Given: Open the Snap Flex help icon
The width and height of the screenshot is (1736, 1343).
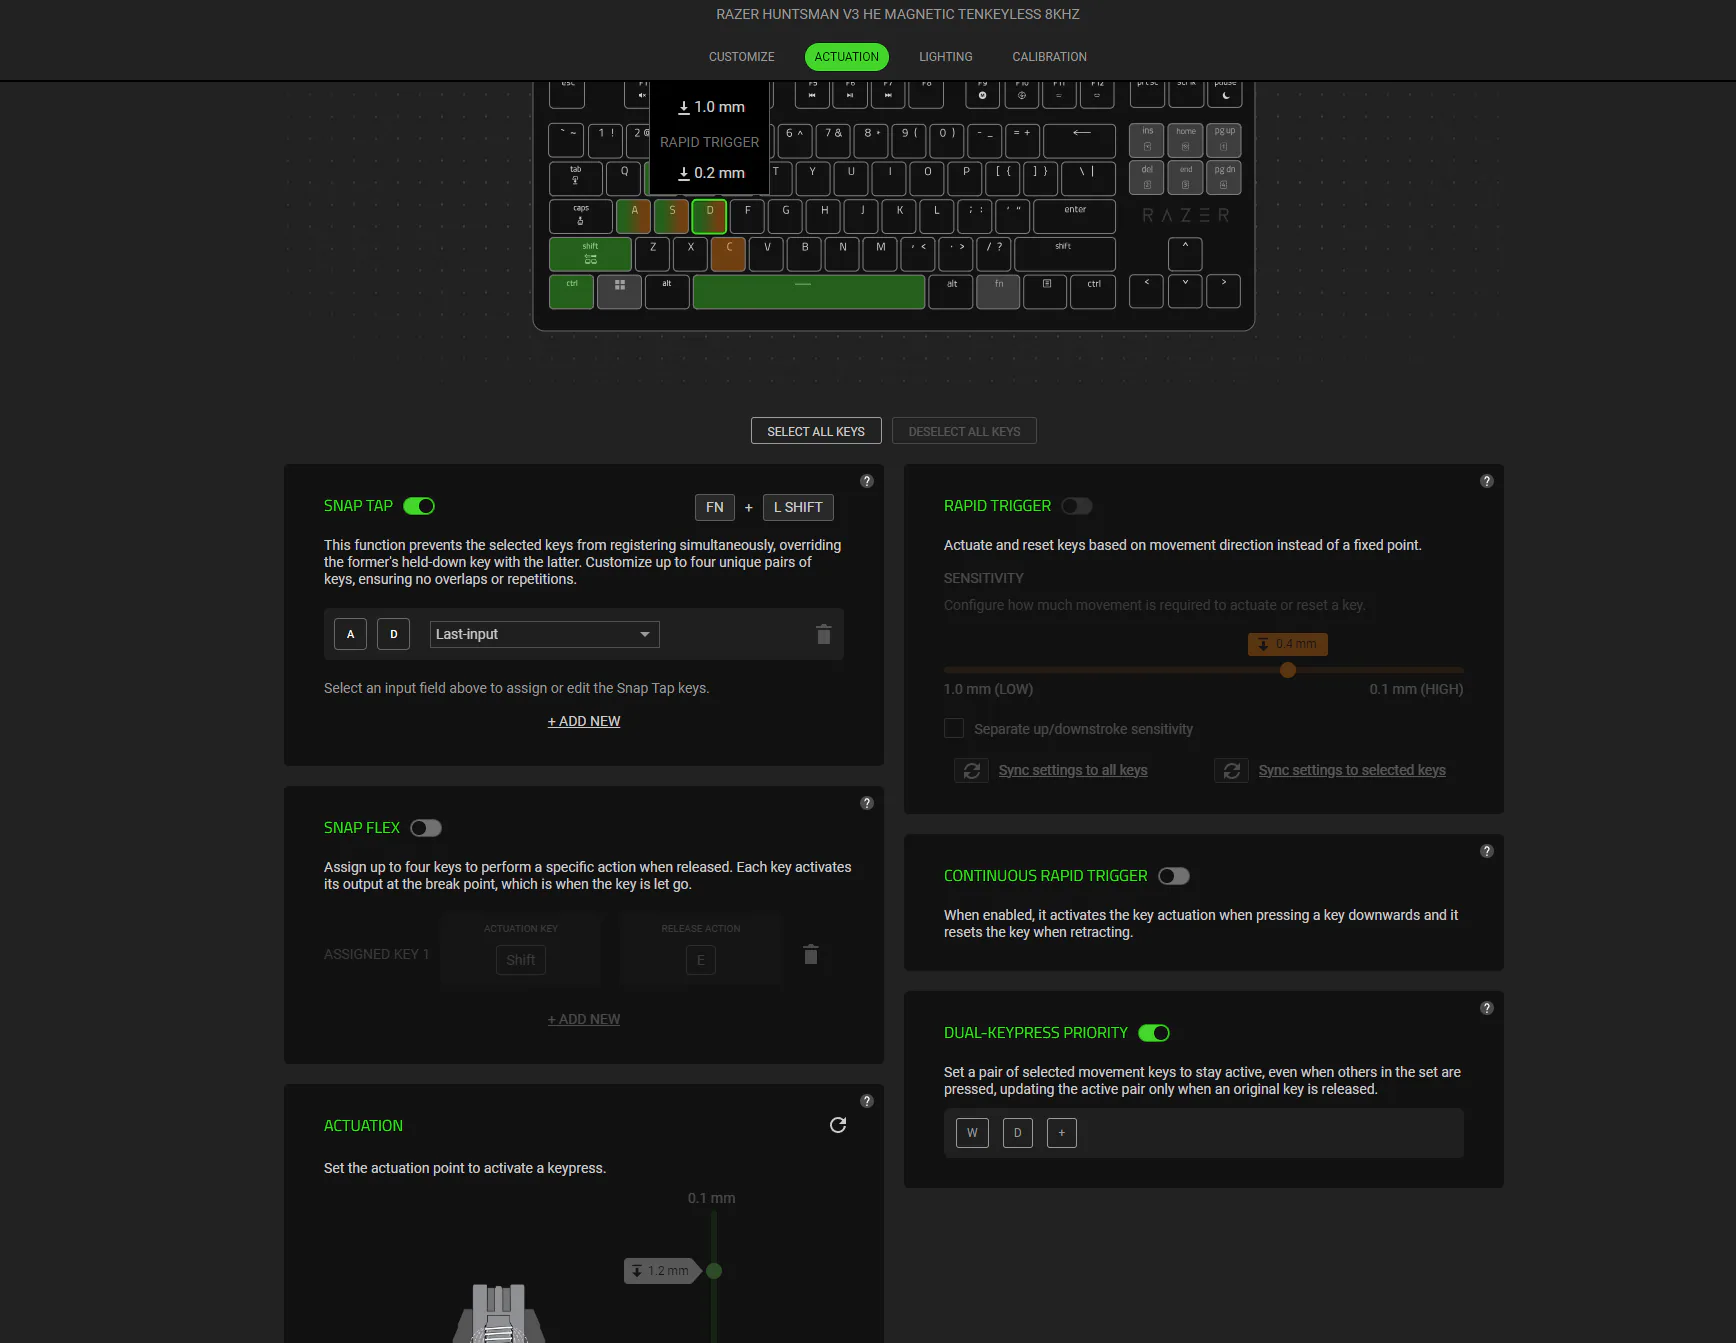Looking at the screenshot, I should pos(867,803).
